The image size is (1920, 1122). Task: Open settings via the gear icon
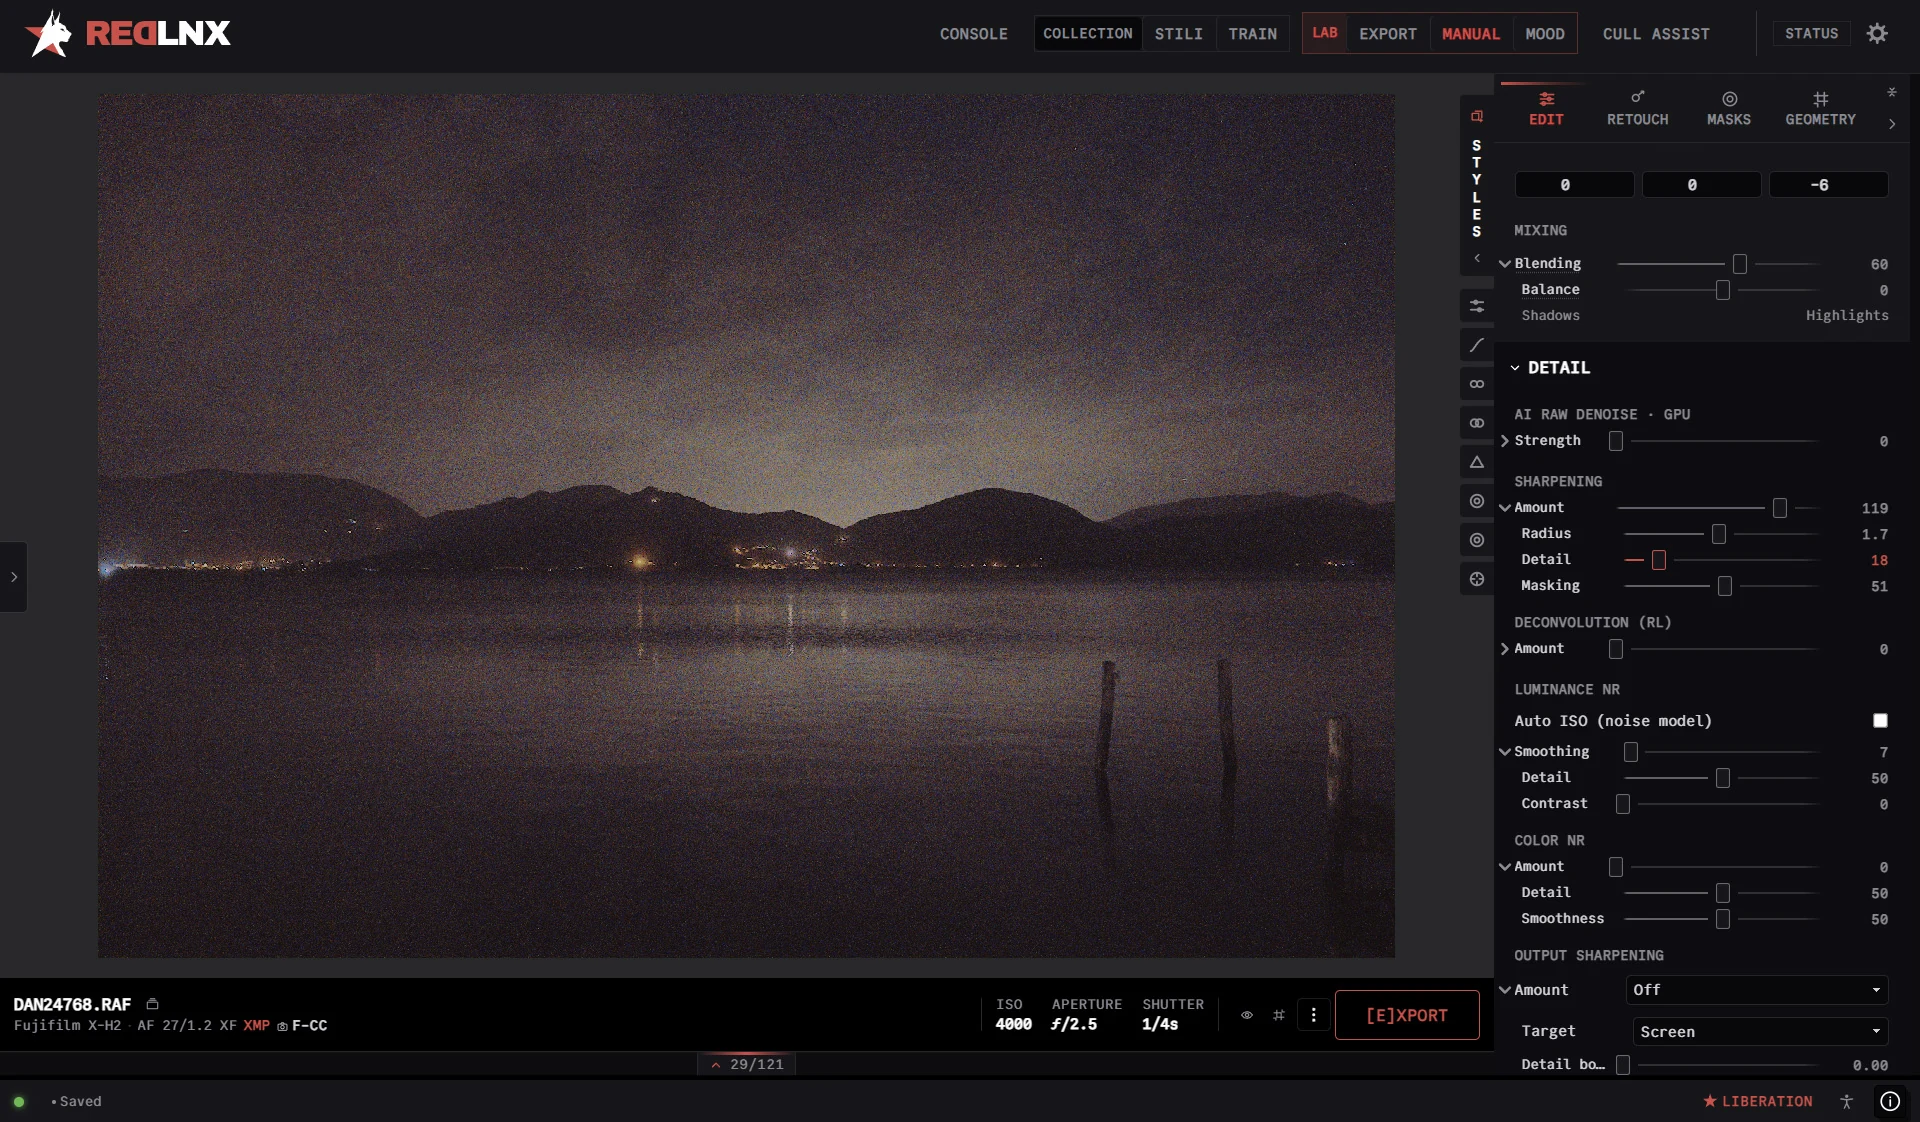(1877, 33)
